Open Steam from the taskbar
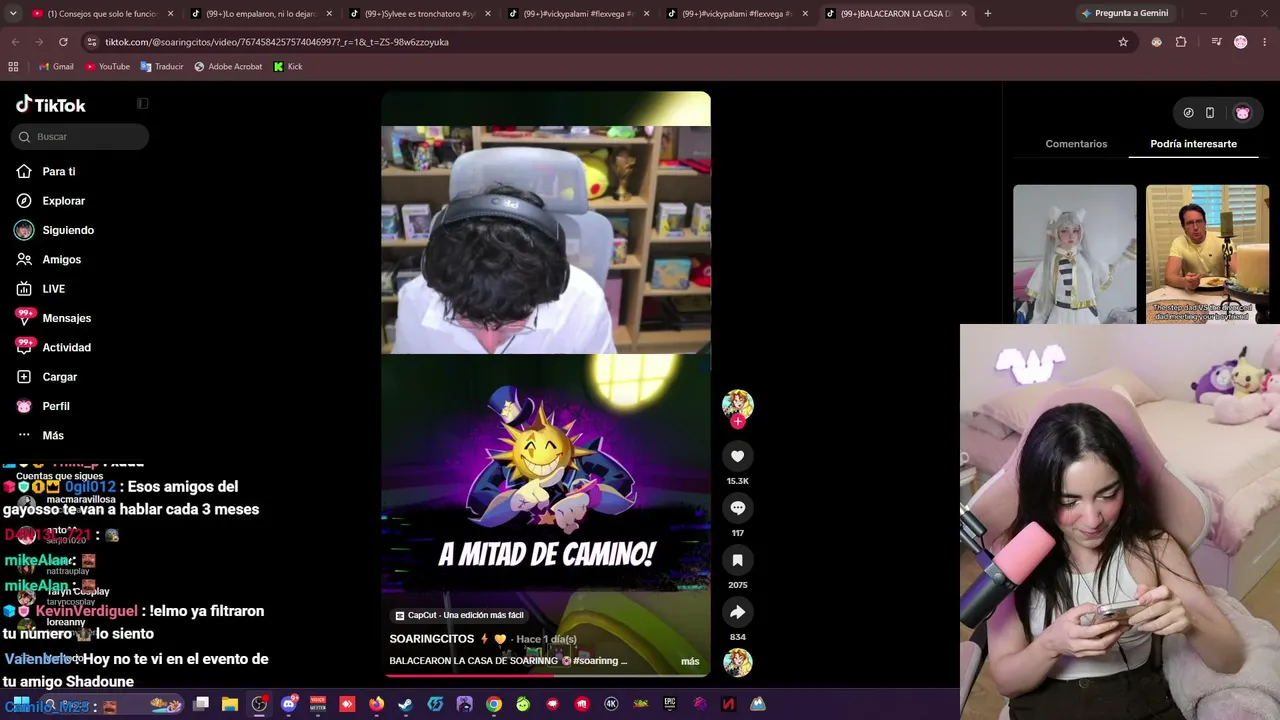 405,704
